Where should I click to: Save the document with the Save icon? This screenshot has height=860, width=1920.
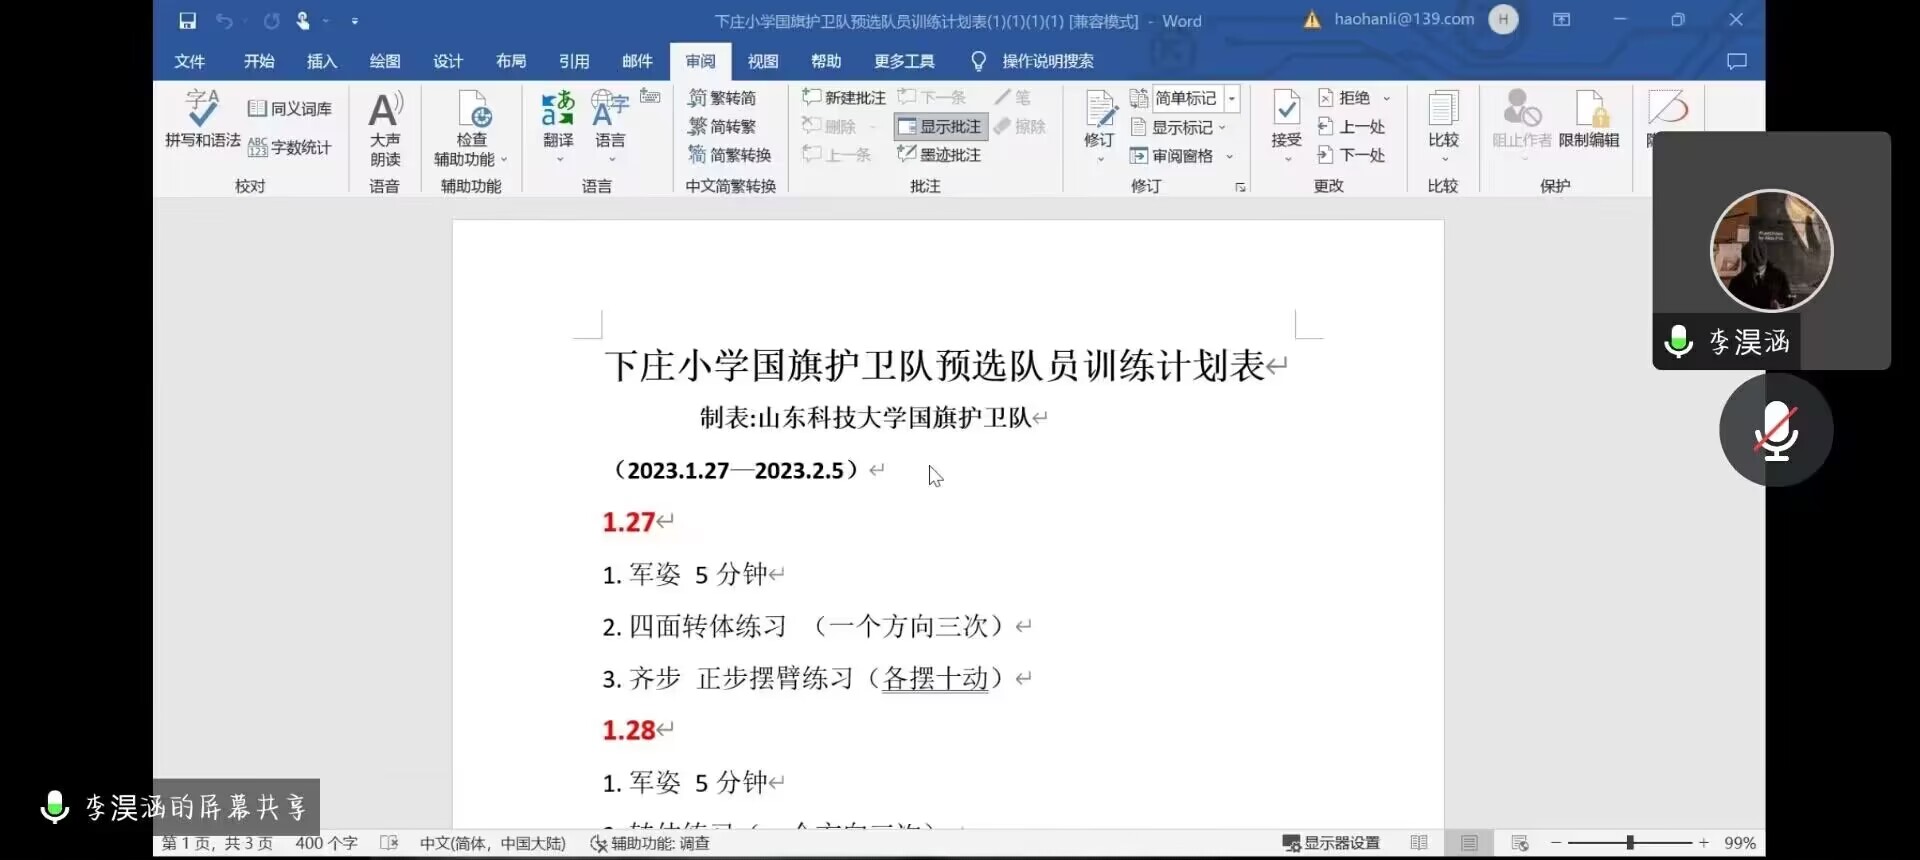point(187,21)
